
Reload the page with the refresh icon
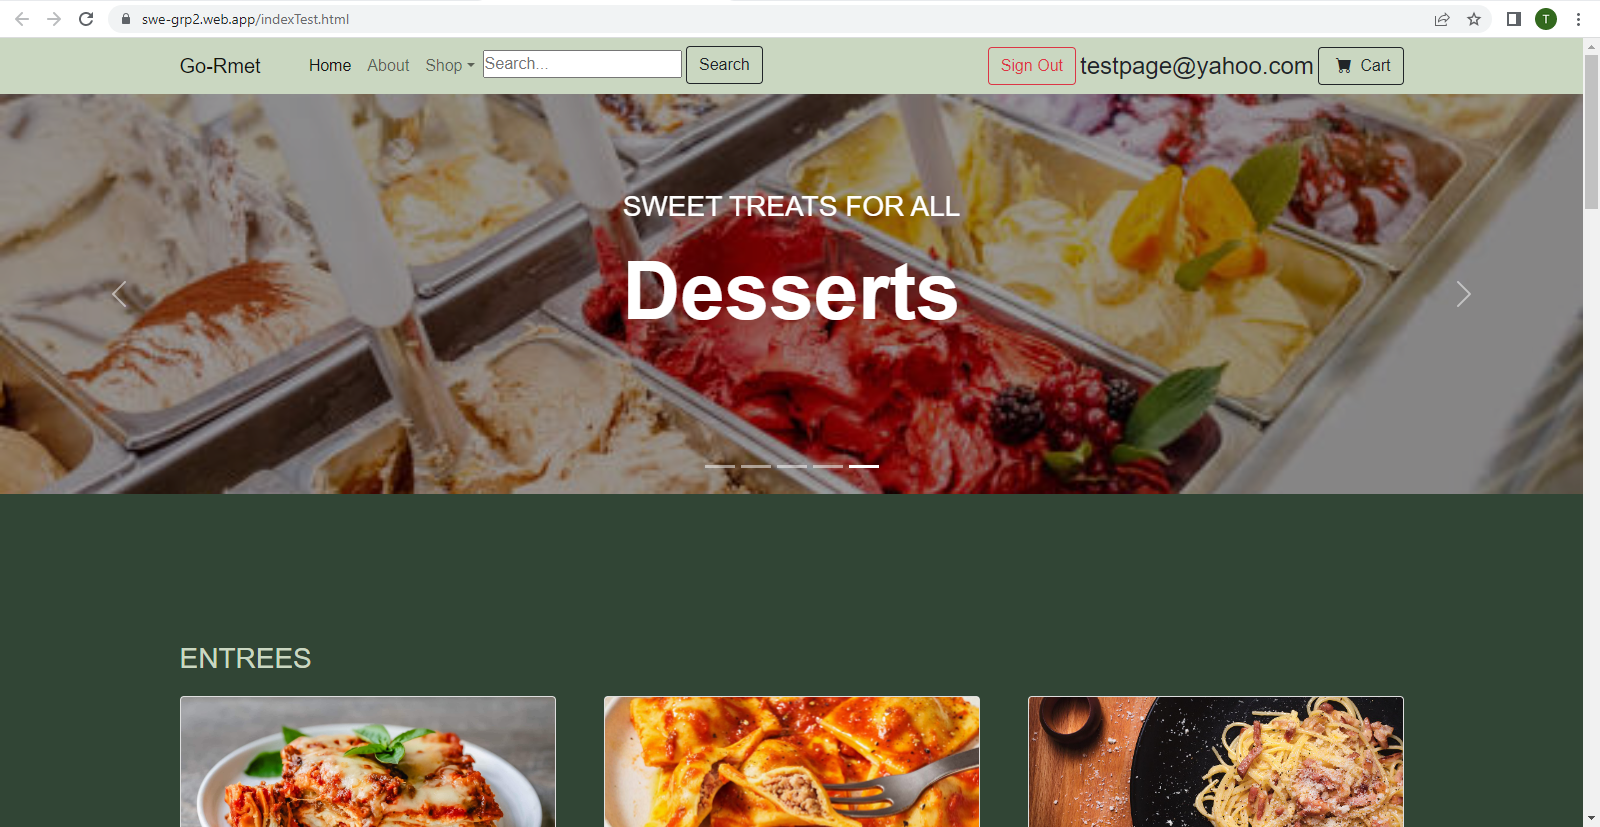[x=86, y=19]
